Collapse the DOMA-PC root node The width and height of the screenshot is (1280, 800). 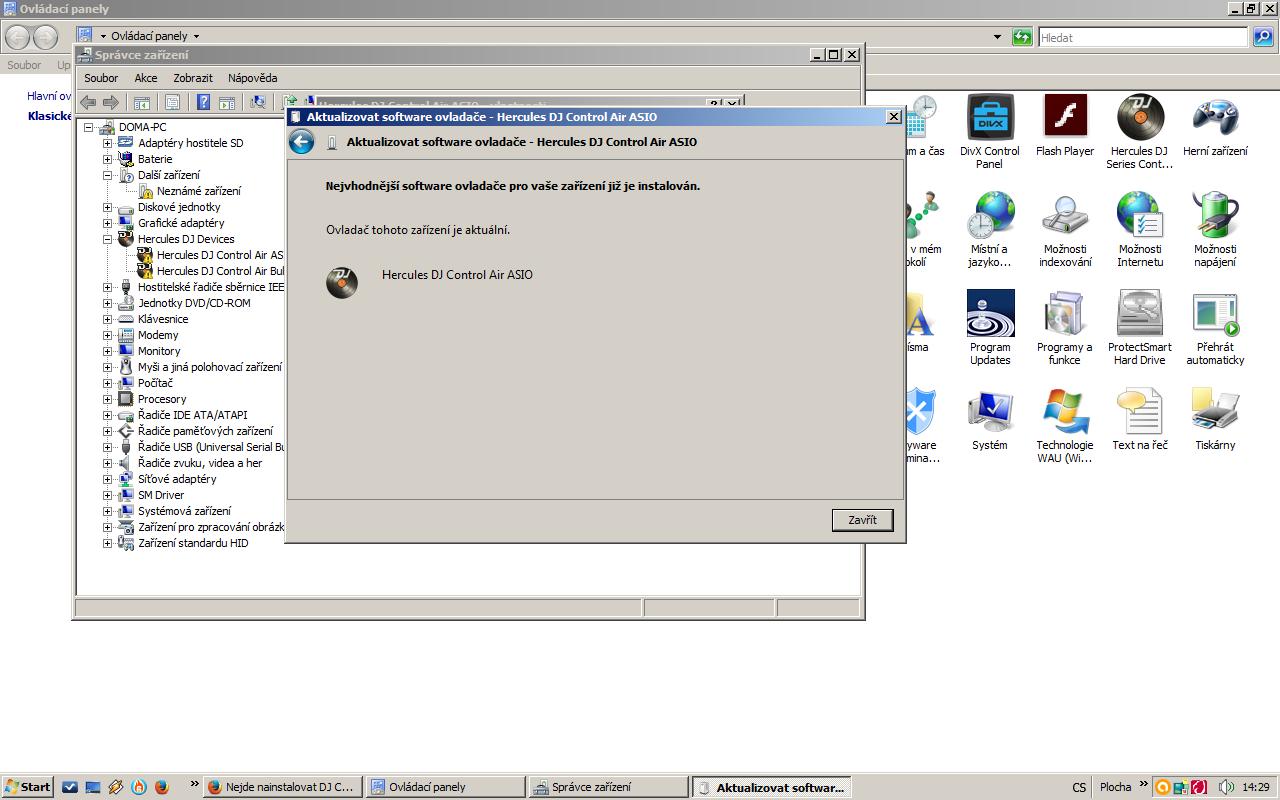pos(89,127)
